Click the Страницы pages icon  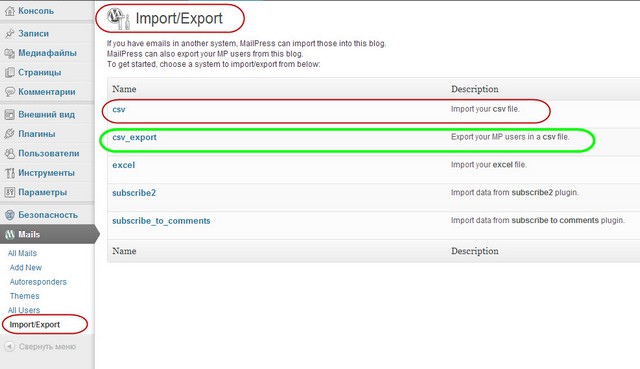tap(9, 73)
